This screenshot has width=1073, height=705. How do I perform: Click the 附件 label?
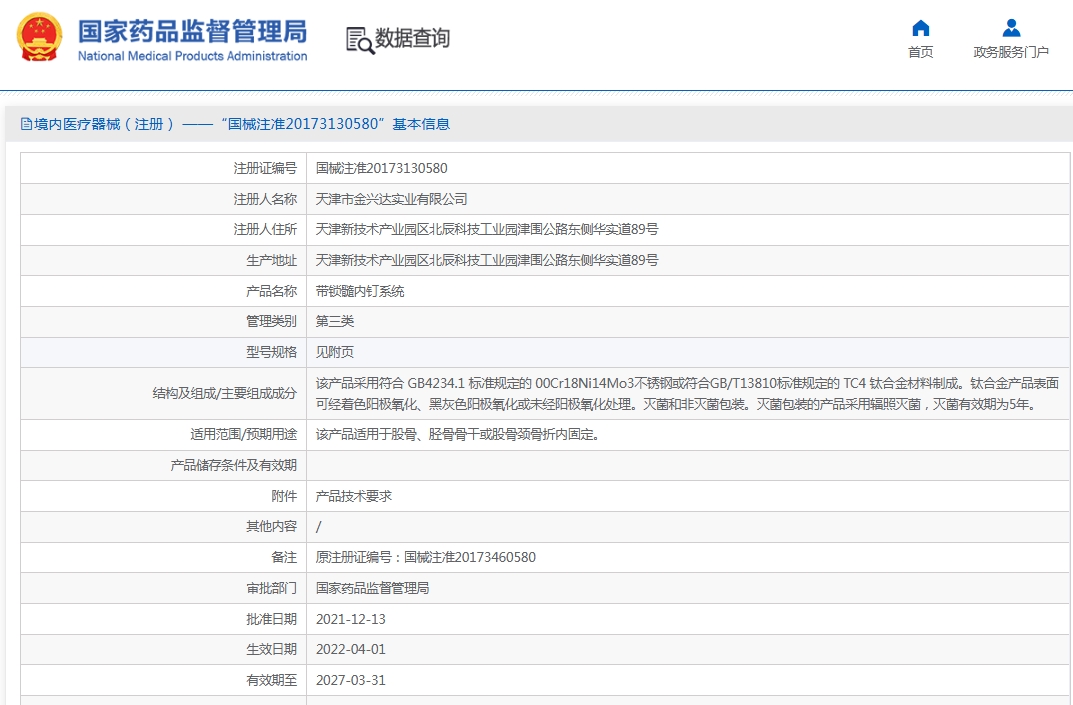284,496
